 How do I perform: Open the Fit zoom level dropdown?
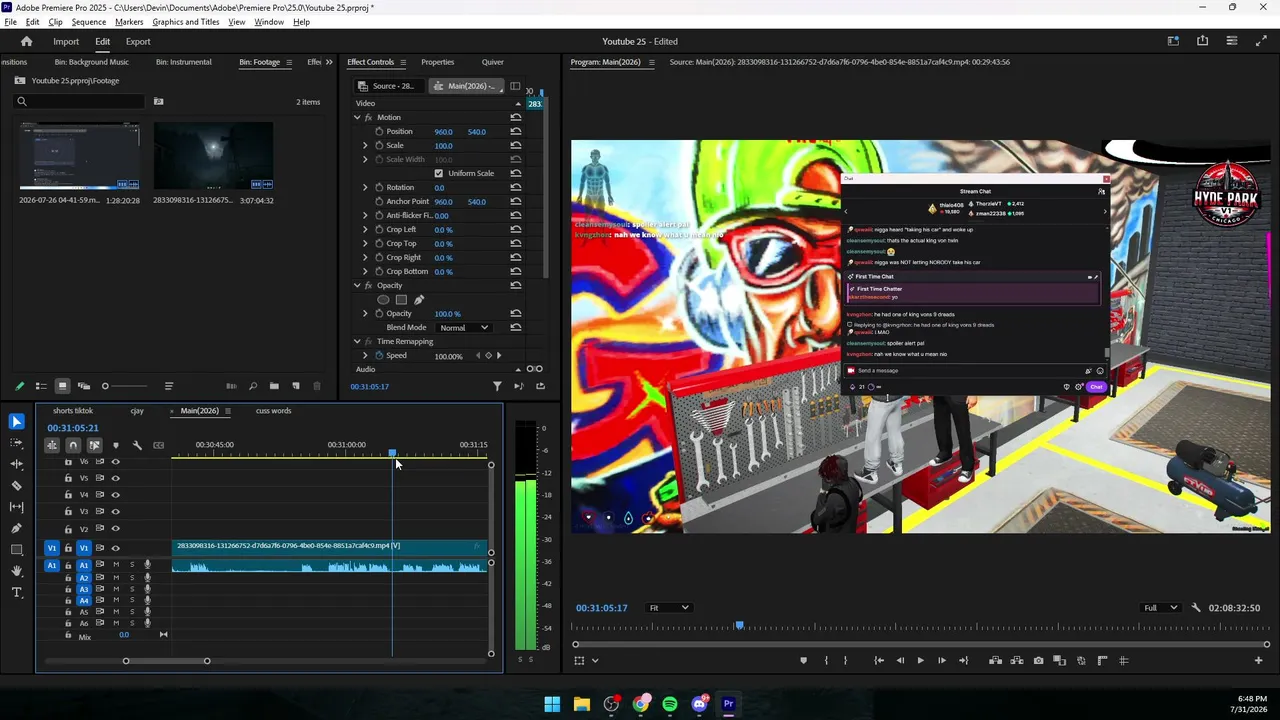click(668, 607)
